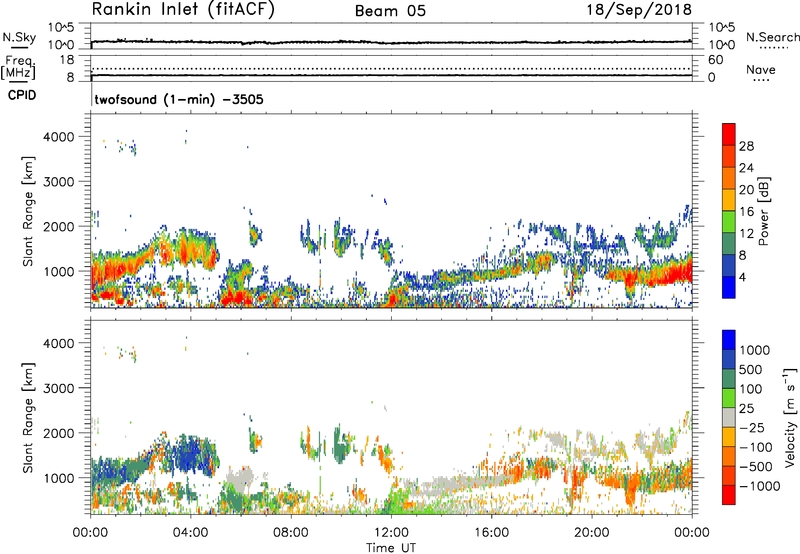The width and height of the screenshot is (800, 554).
Task: Click 'Slant Range [km]' label of power panel
Action: (x=28, y=211)
